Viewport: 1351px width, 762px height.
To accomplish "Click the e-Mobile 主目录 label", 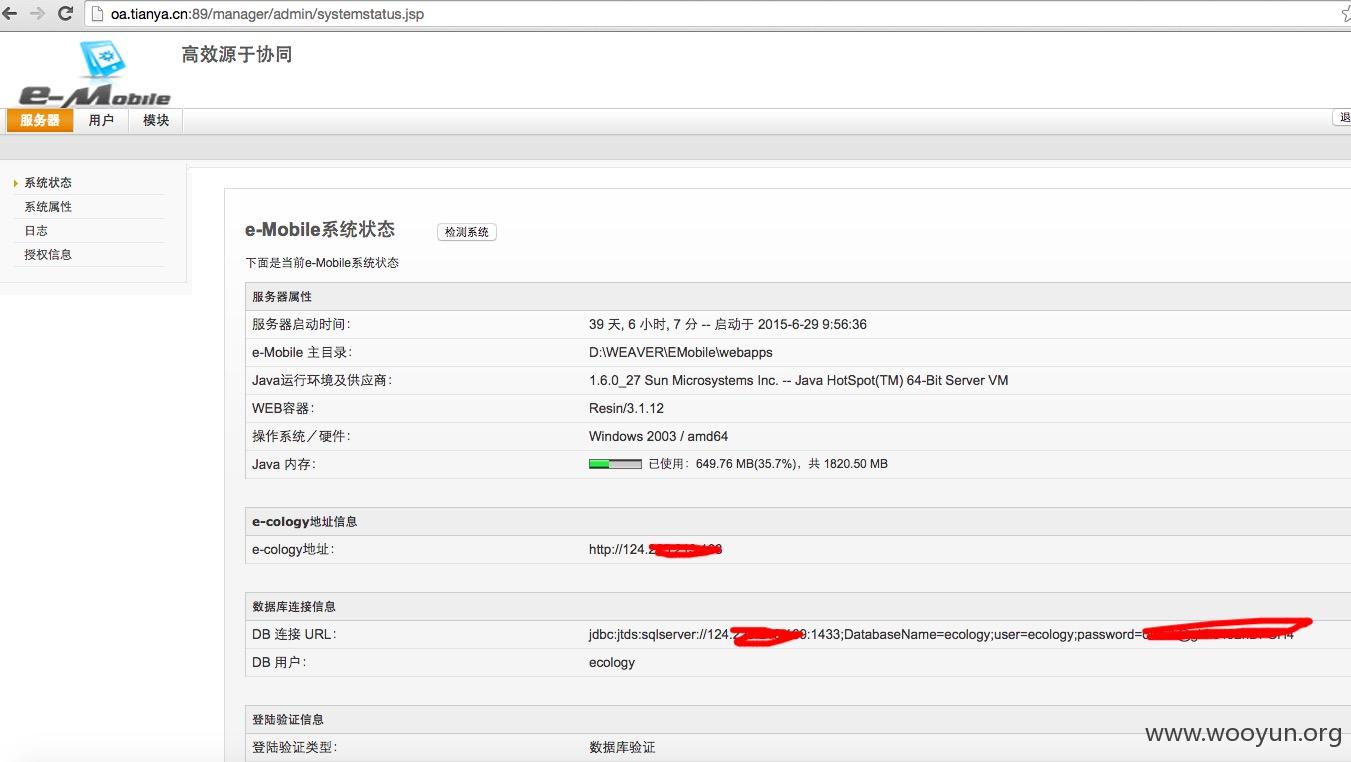I will click(x=302, y=353).
